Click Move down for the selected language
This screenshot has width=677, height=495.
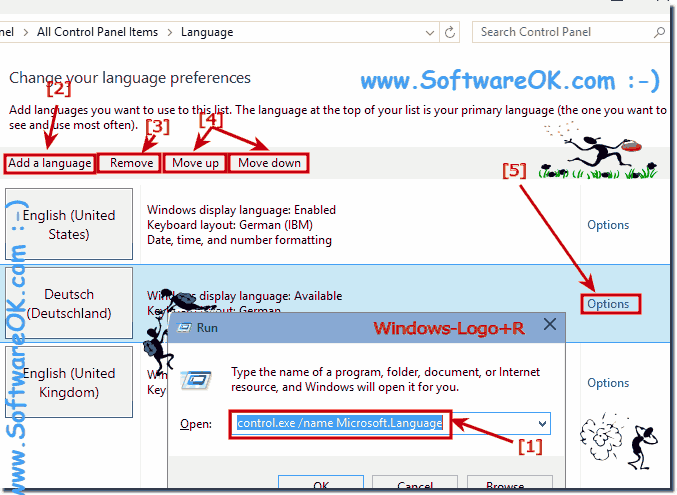[269, 163]
